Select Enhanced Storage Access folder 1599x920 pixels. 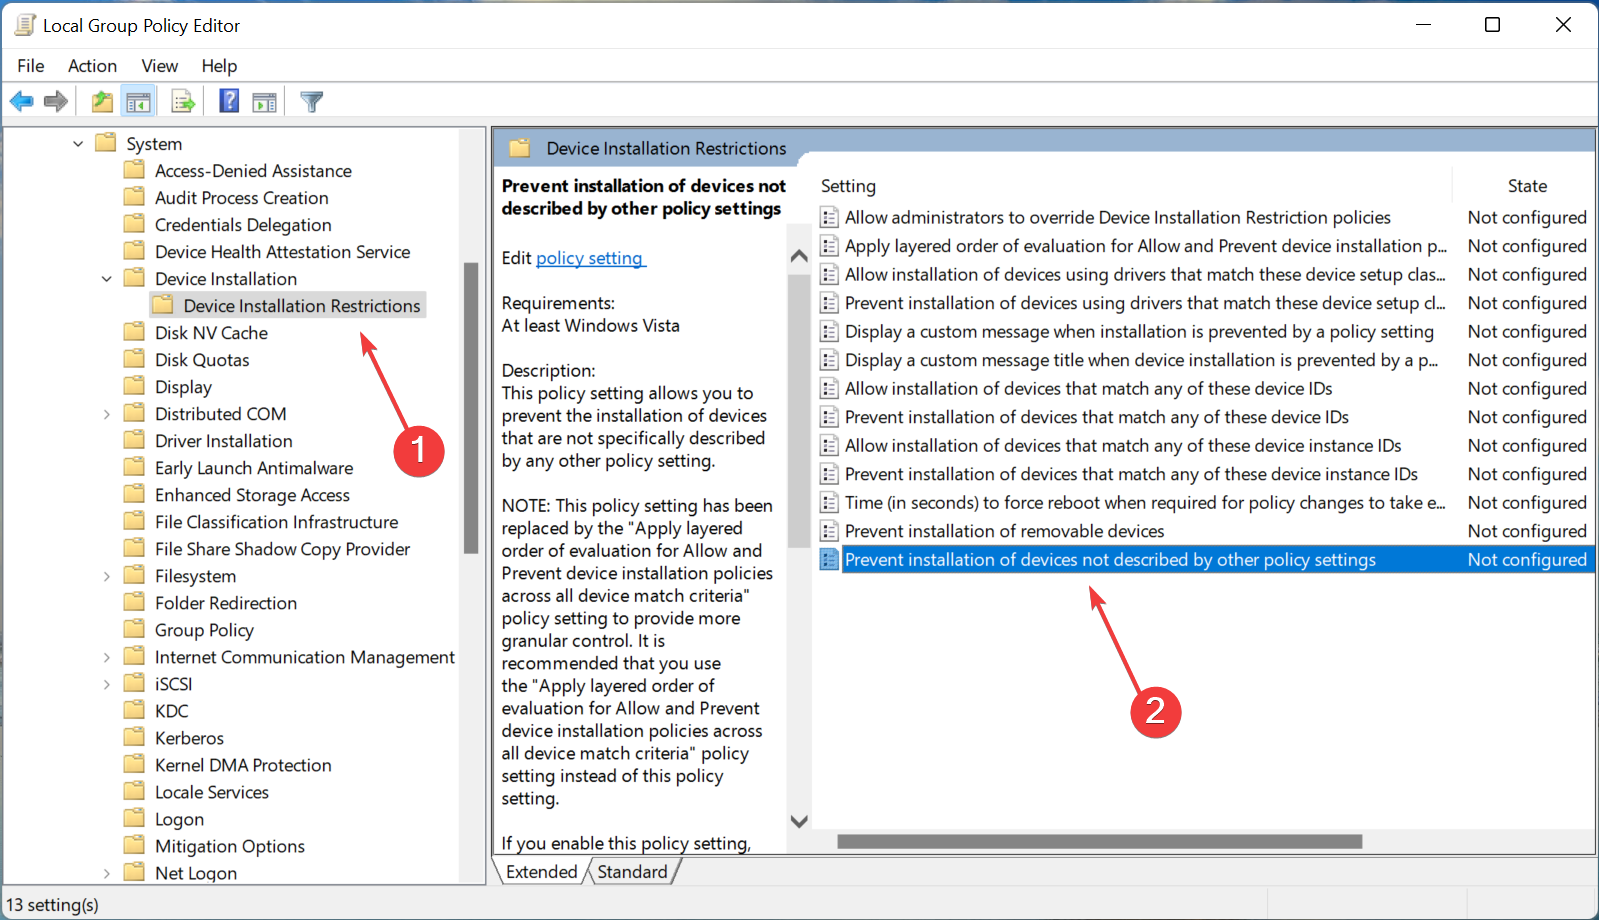(x=252, y=494)
